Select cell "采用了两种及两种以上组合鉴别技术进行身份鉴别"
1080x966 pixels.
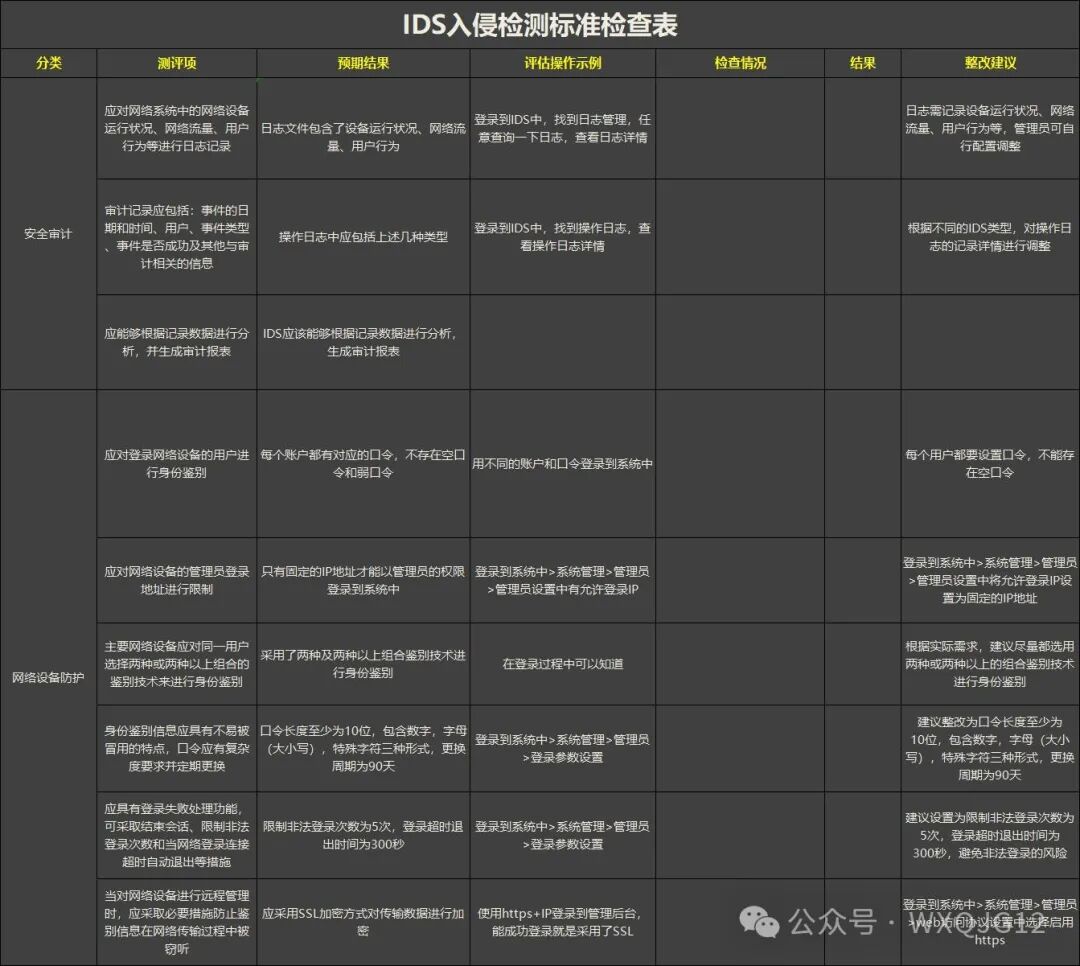click(363, 664)
